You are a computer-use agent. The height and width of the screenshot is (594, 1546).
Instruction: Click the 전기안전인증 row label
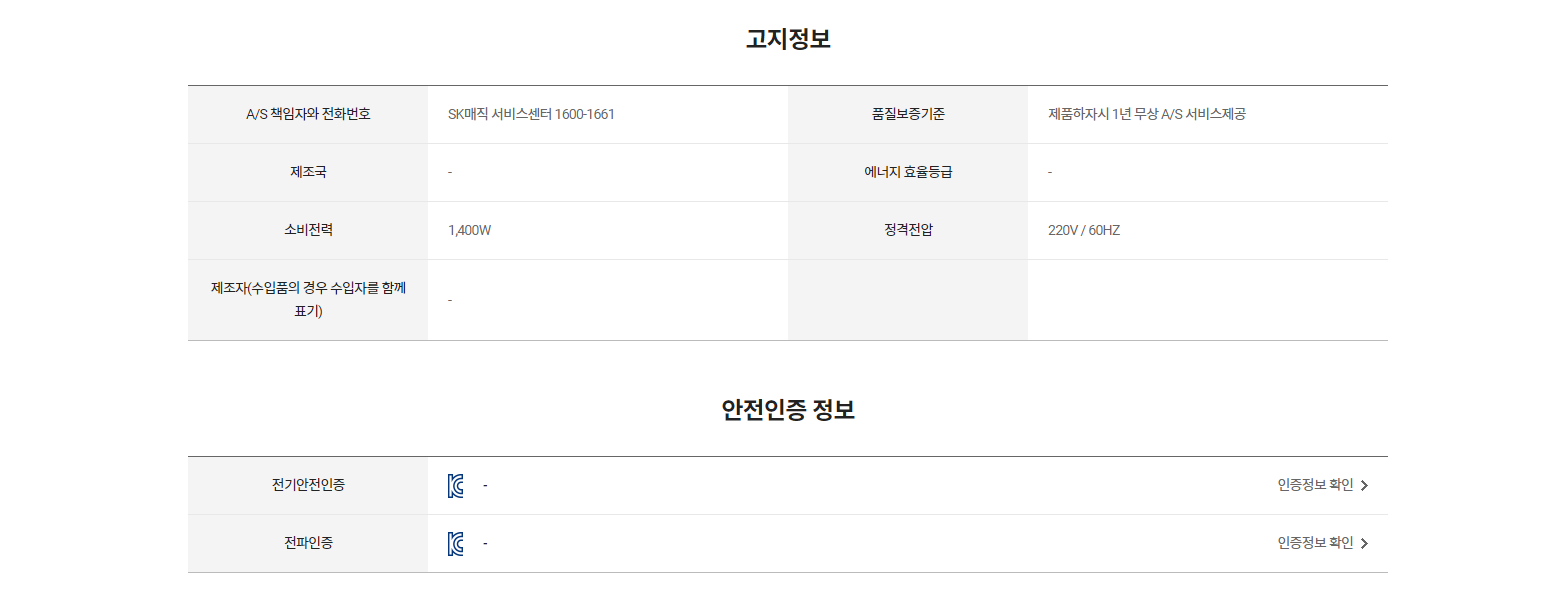click(308, 485)
